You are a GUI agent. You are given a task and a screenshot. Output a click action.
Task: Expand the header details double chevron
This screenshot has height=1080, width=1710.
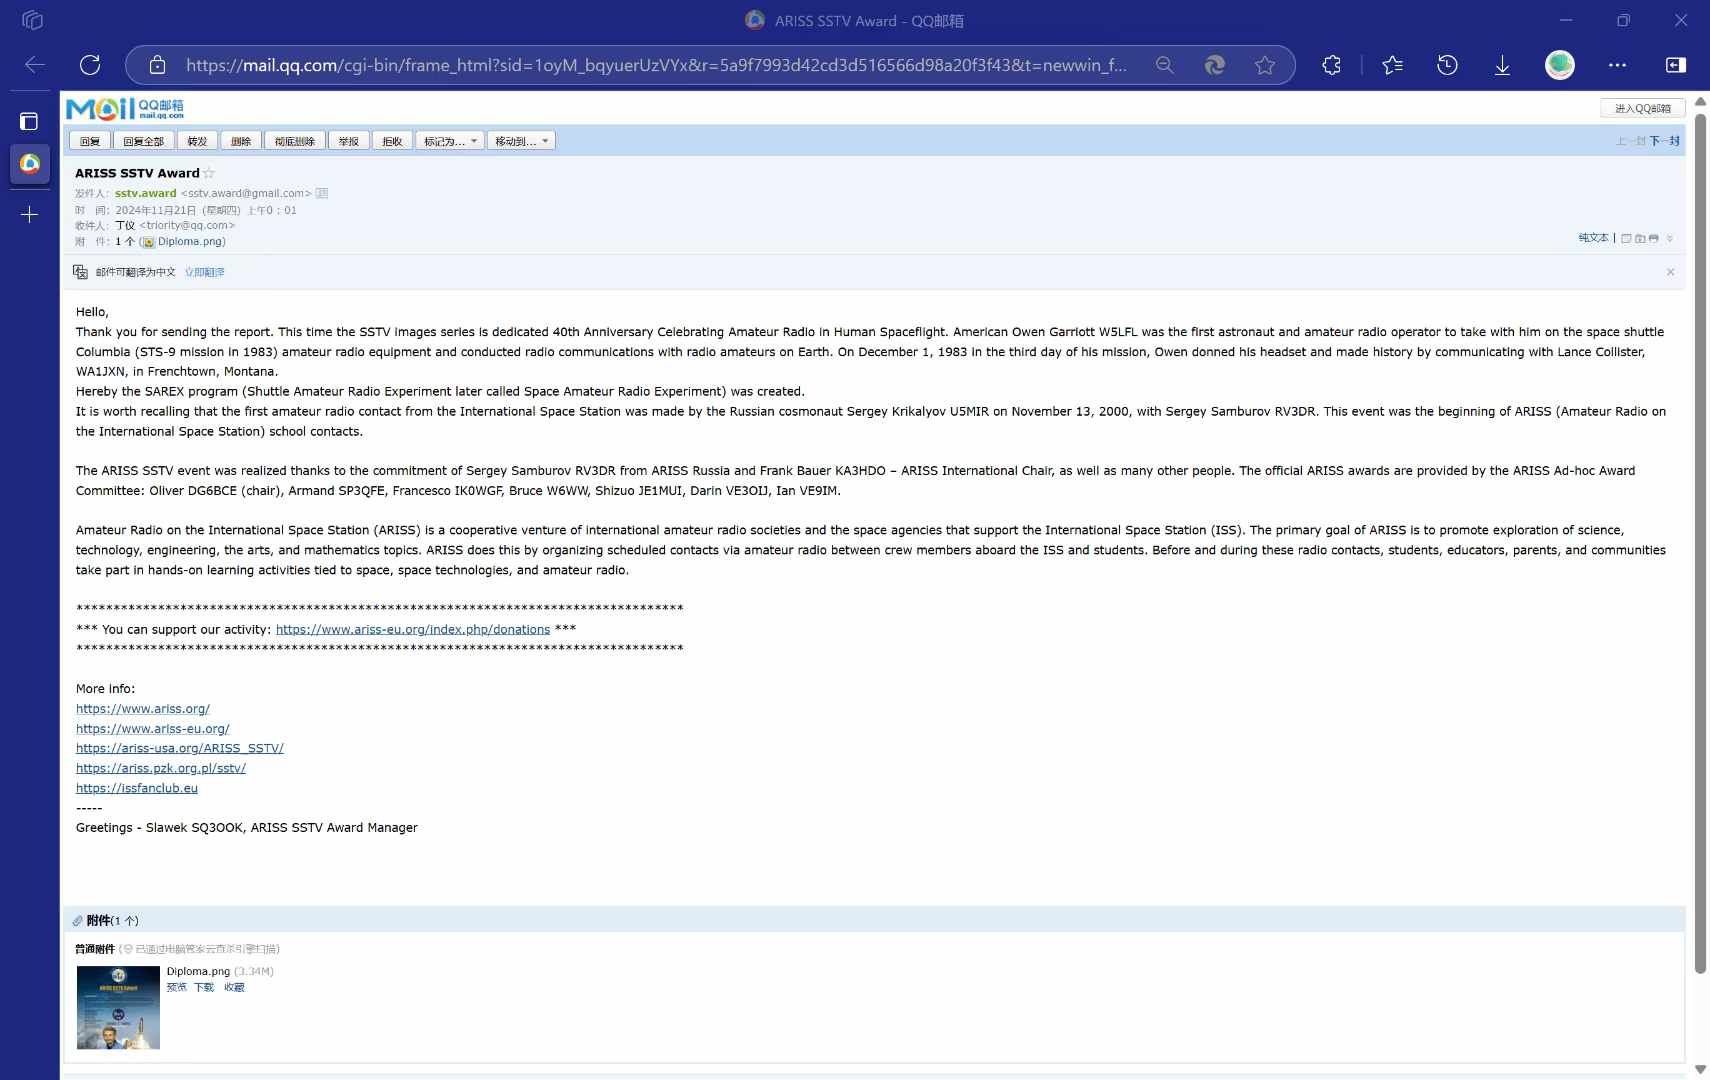point(1669,238)
